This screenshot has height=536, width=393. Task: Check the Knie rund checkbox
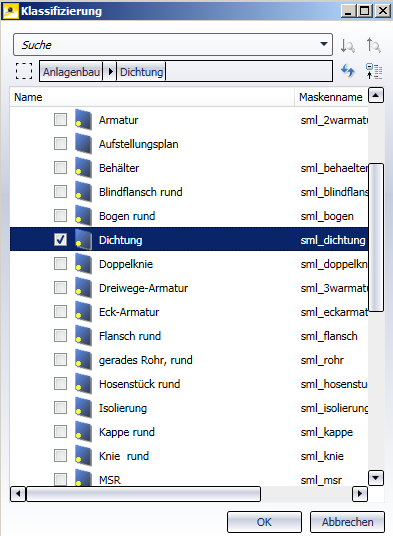(60, 455)
